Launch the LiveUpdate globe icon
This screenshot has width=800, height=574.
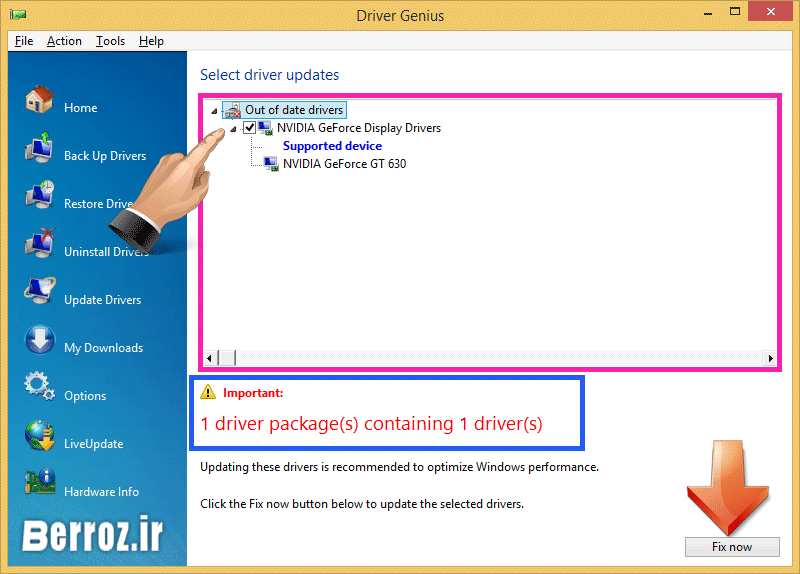click(39, 437)
